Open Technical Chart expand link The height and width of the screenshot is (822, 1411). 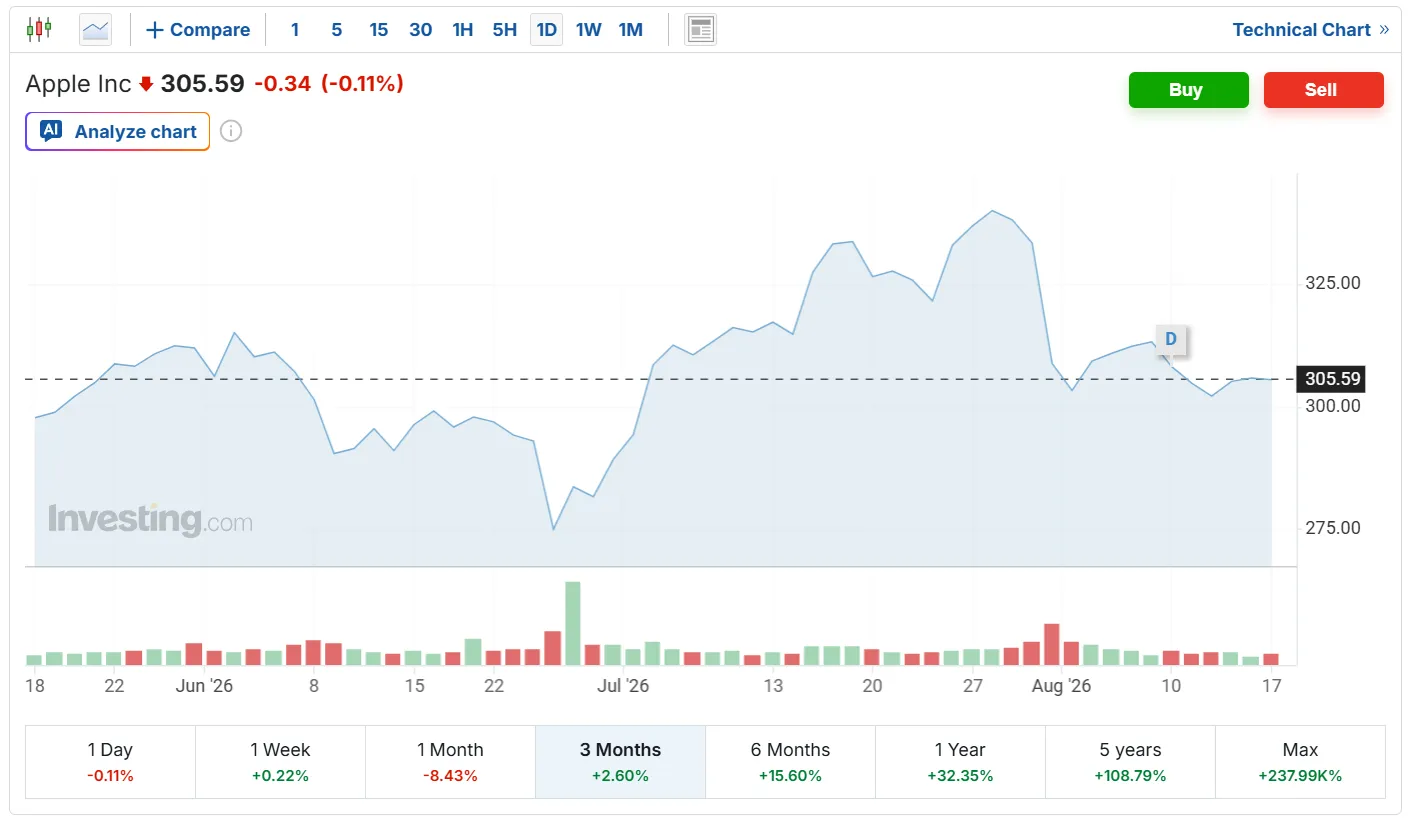[1310, 30]
